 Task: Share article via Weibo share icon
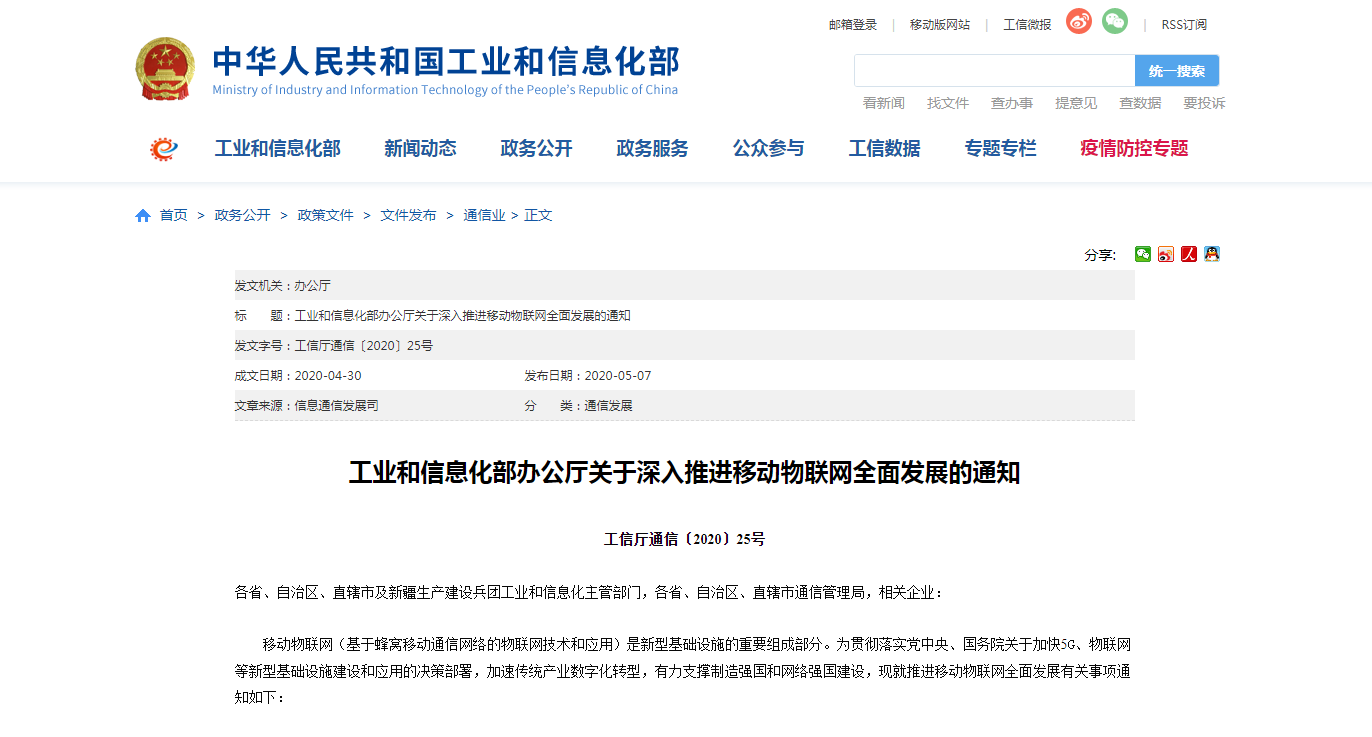point(1166,254)
